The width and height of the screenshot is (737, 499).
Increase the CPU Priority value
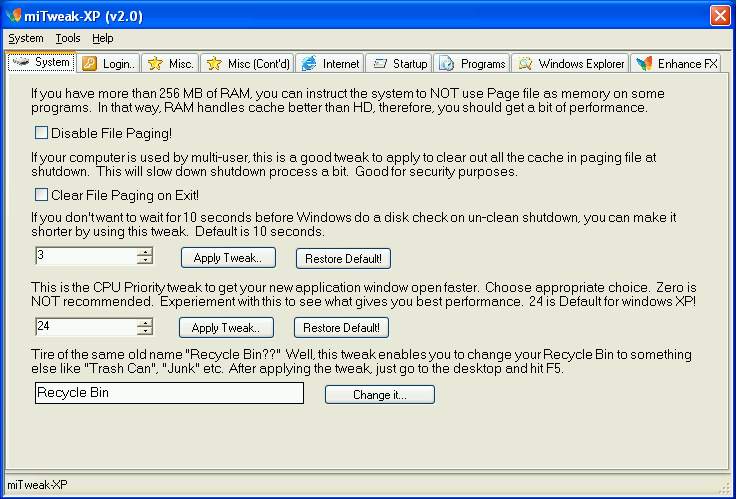[x=145, y=323]
